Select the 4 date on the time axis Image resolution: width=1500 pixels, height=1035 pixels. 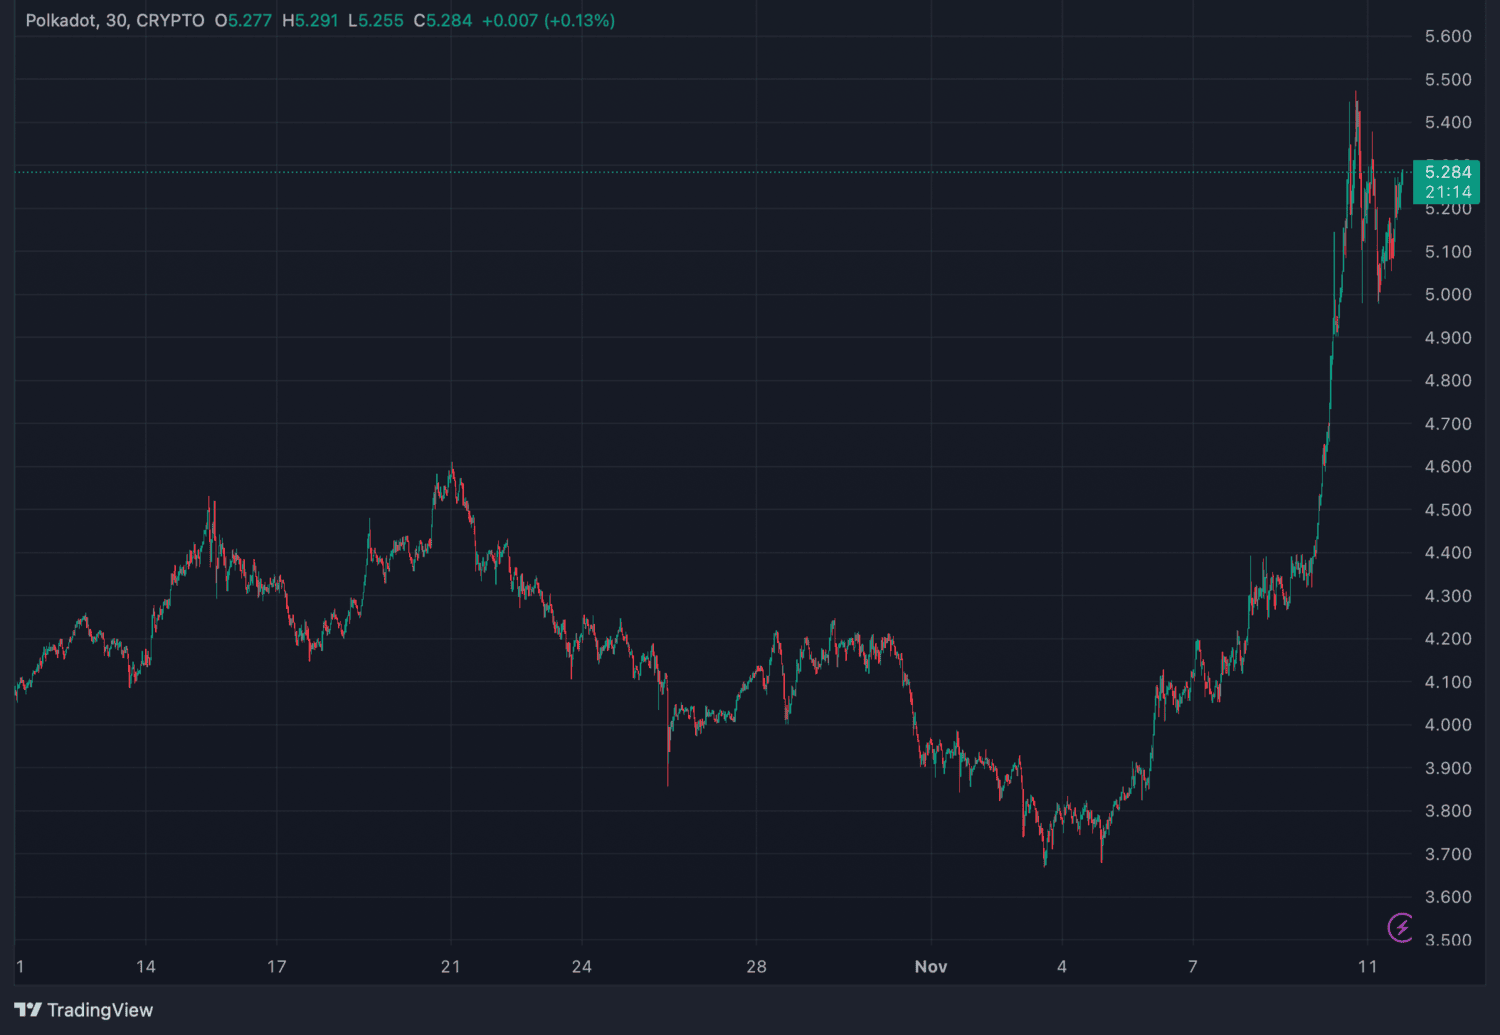(x=1062, y=966)
